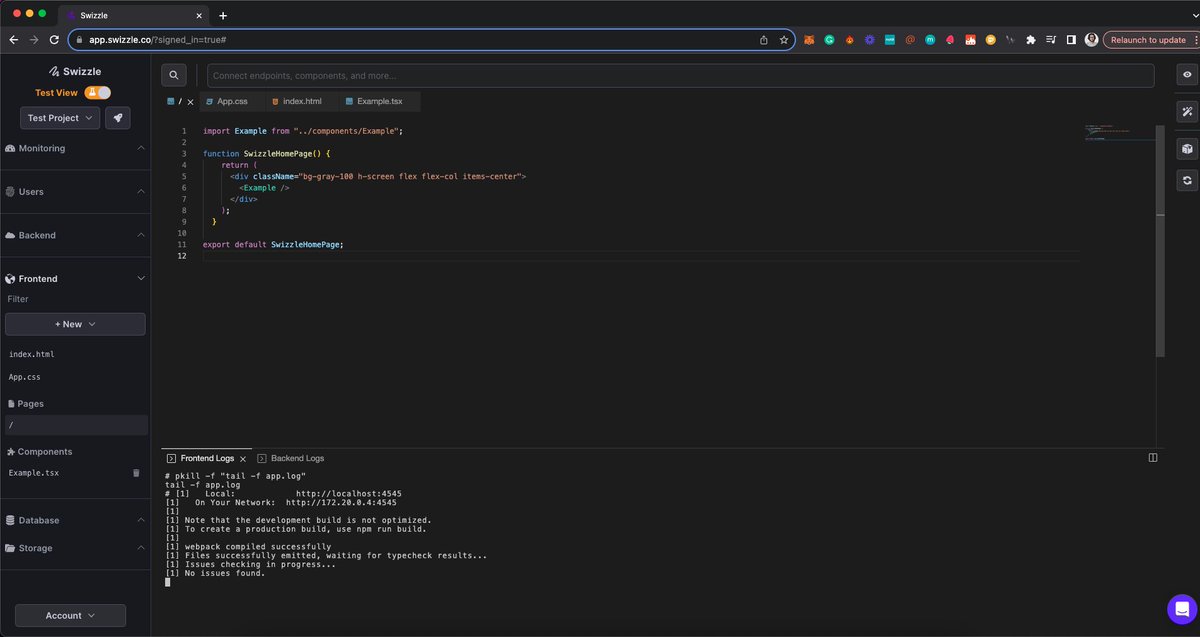Click the refresh/sync icon on right sidebar
The height and width of the screenshot is (637, 1200).
[x=1186, y=180]
